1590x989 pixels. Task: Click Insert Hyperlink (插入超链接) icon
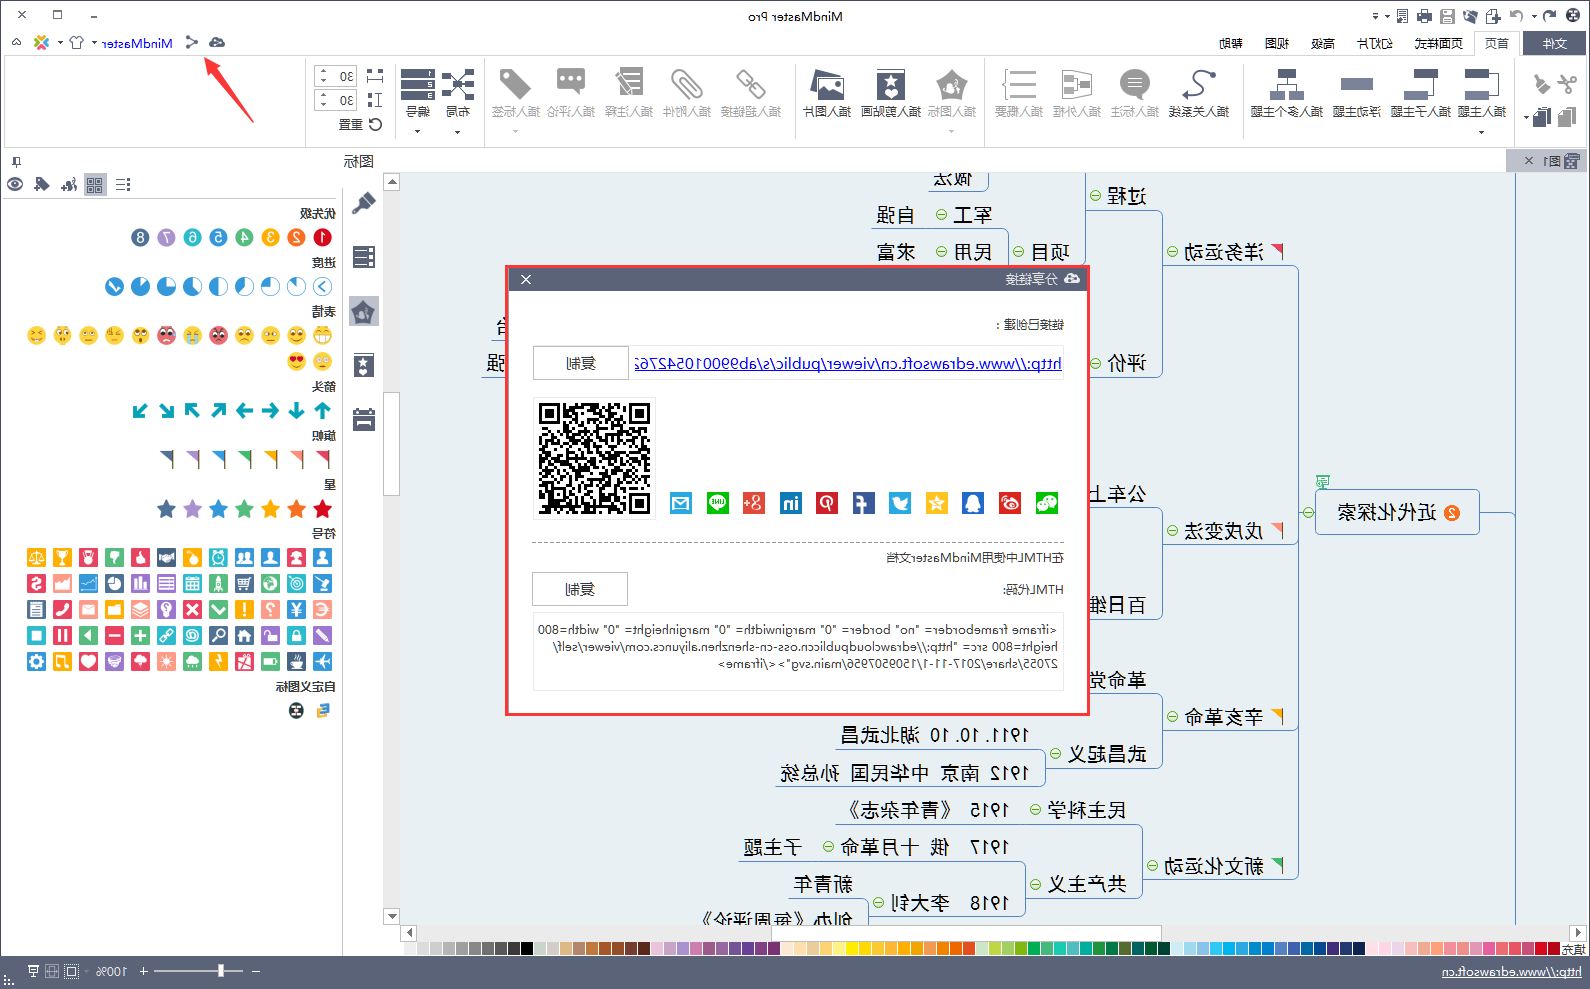[751, 93]
